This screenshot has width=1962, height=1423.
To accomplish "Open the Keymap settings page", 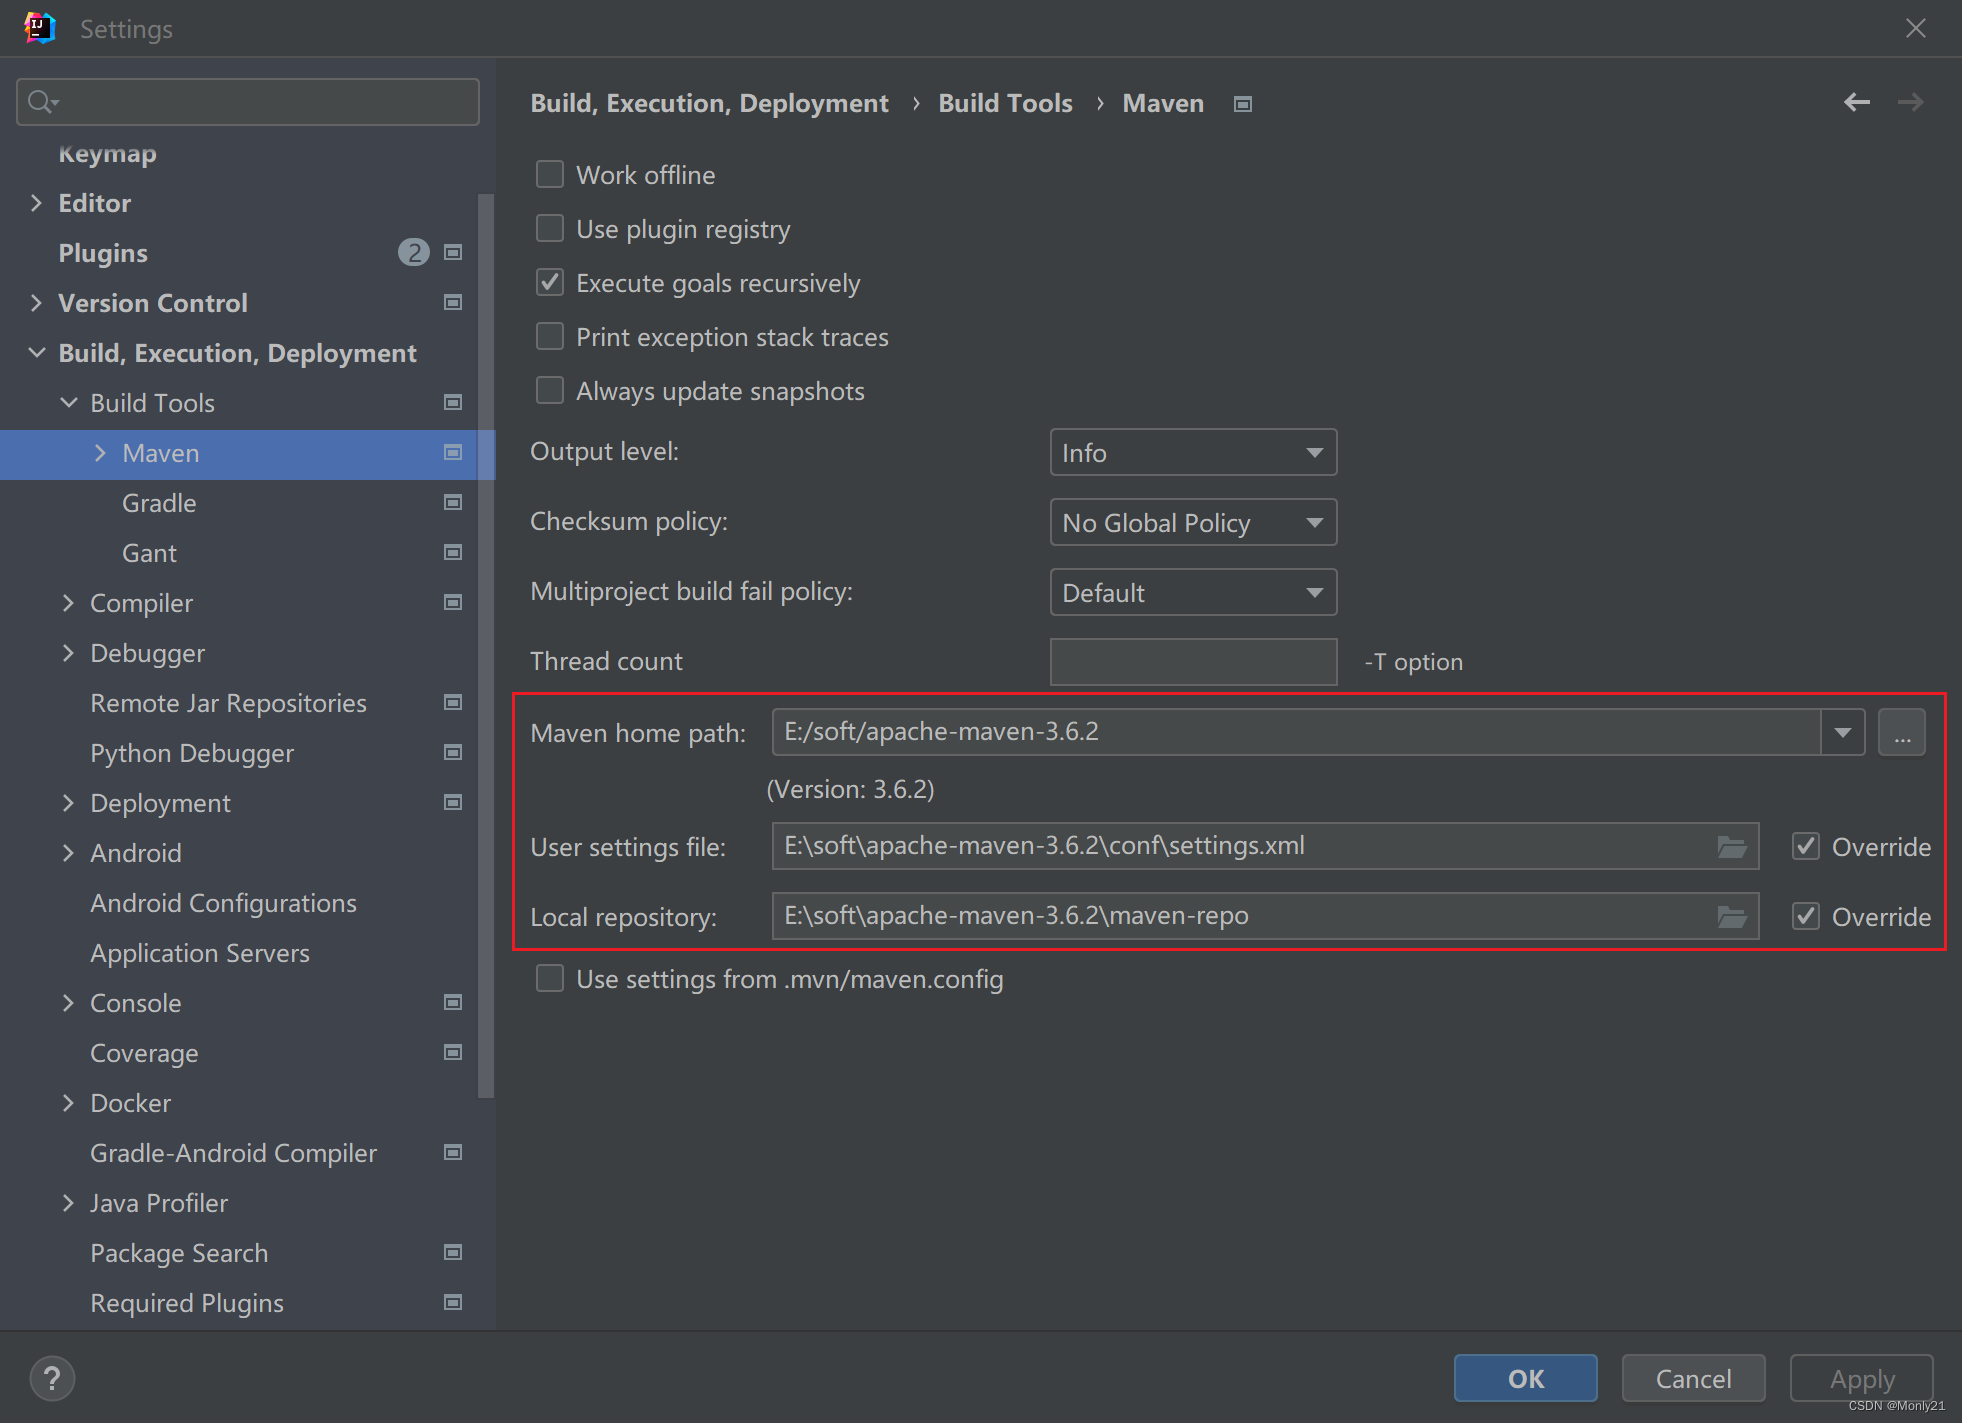I will click(107, 153).
